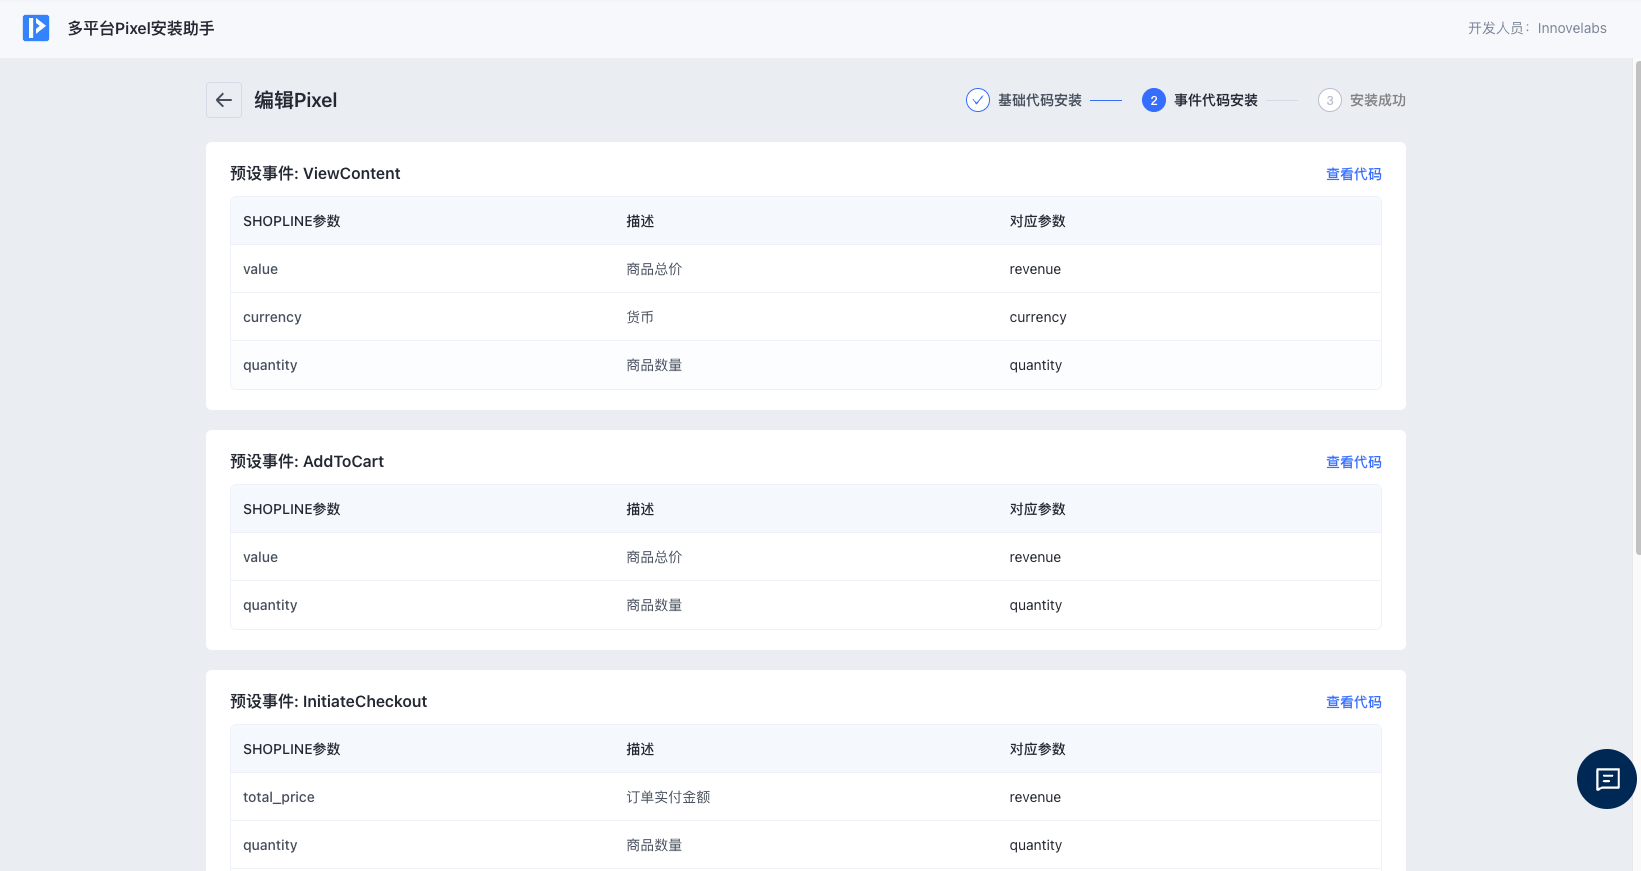Screen dimensions: 1641x871
Task: Click 描述 header in InitiateCheckout table
Action: (640, 749)
